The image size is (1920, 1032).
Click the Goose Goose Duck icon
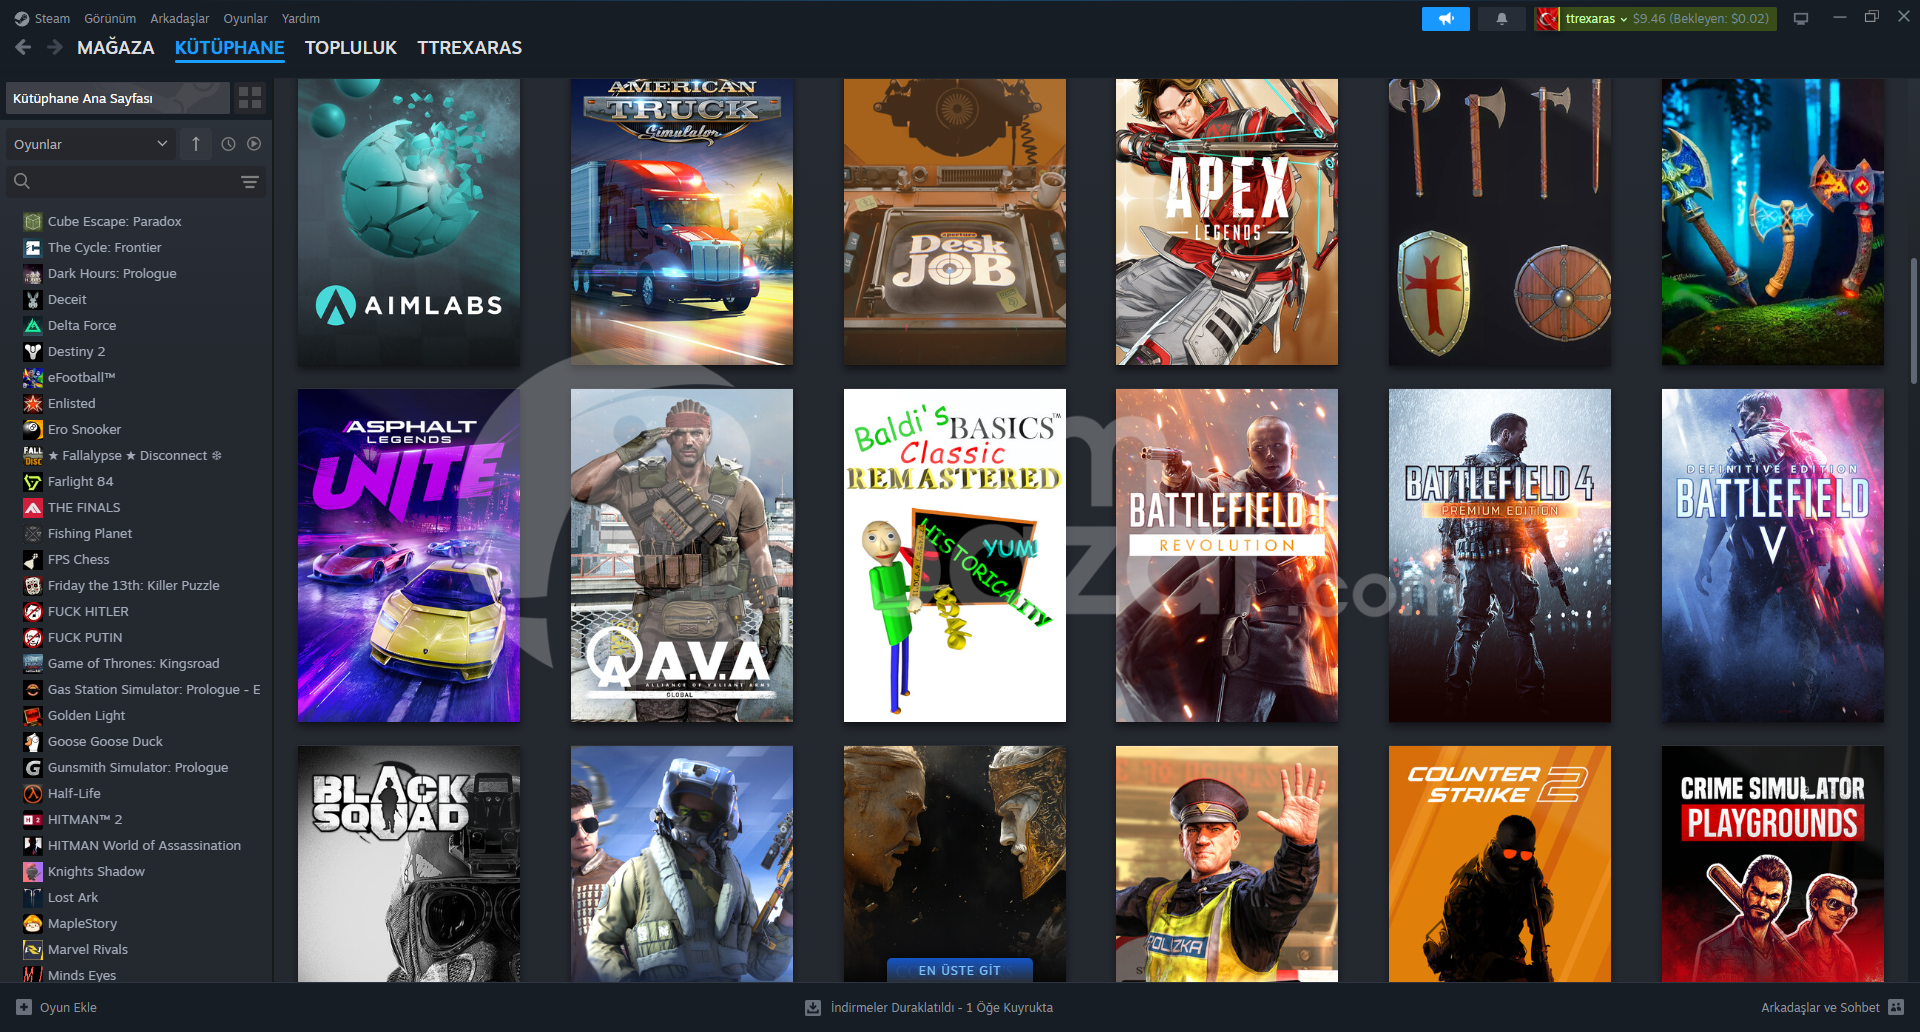click(33, 741)
